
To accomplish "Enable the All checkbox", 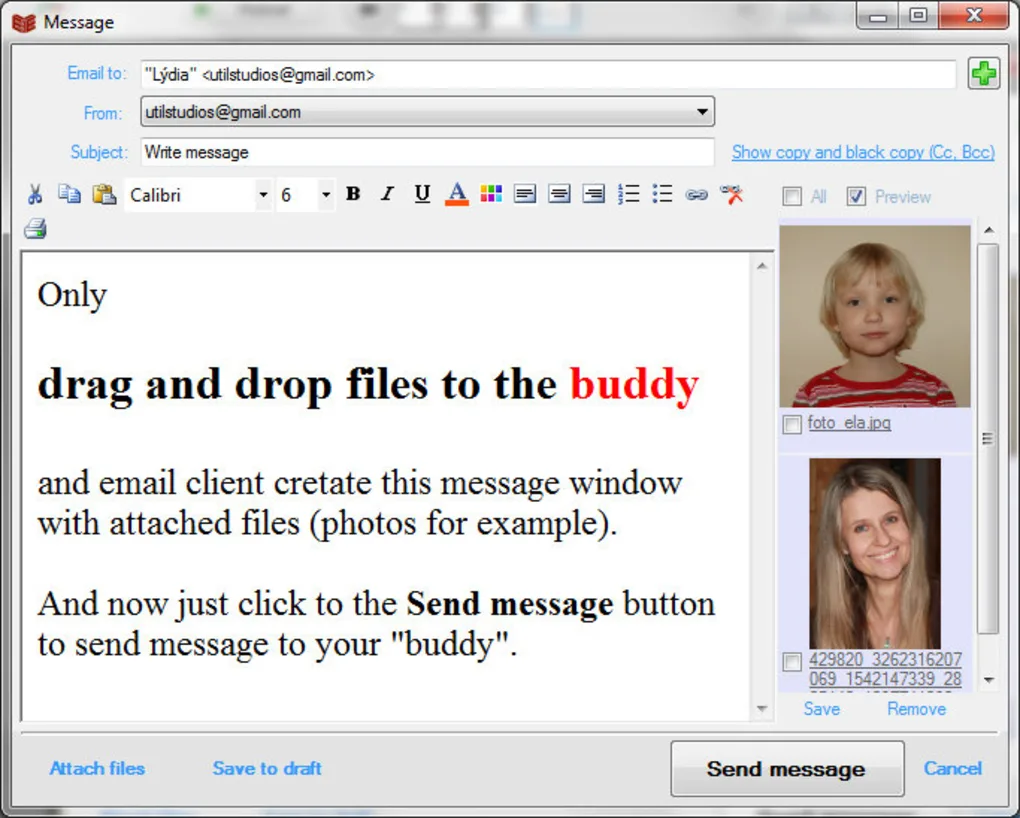I will click(795, 196).
